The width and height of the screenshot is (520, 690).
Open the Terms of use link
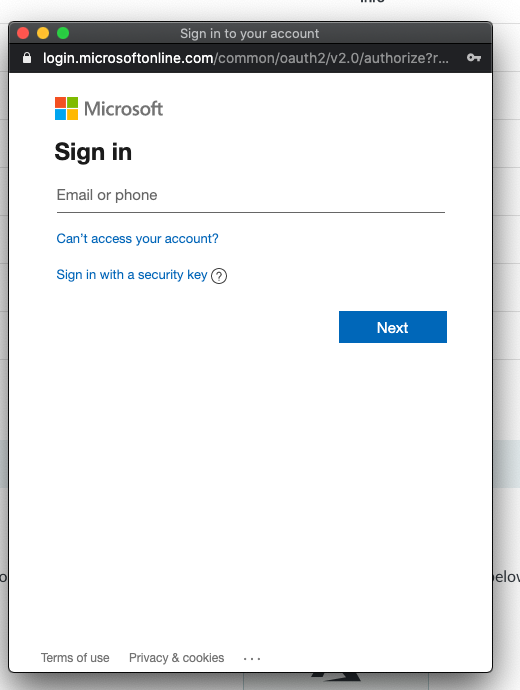click(75, 658)
